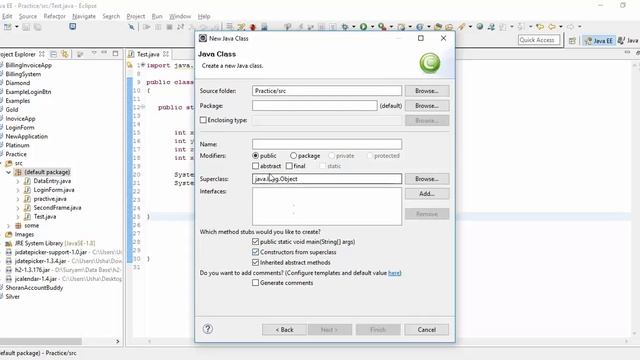Click the Name input field
640x360 pixels.
click(x=327, y=144)
